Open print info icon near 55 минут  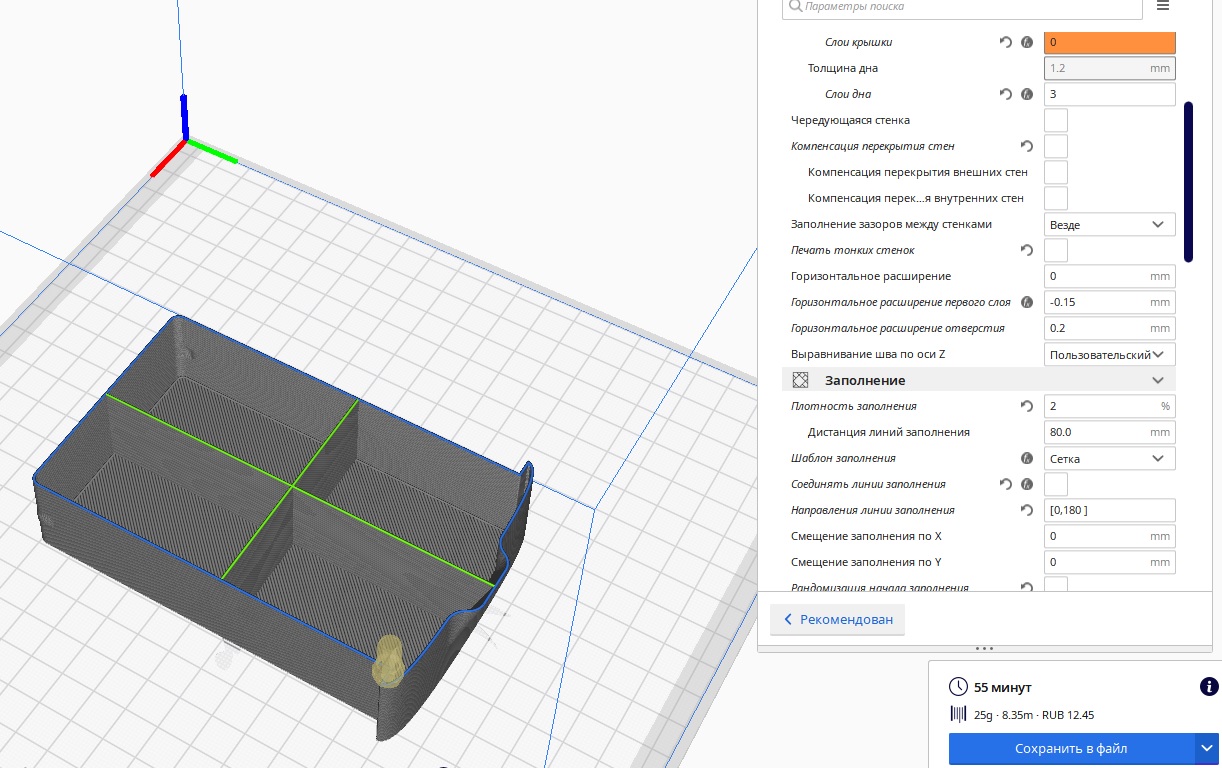tap(1208, 687)
